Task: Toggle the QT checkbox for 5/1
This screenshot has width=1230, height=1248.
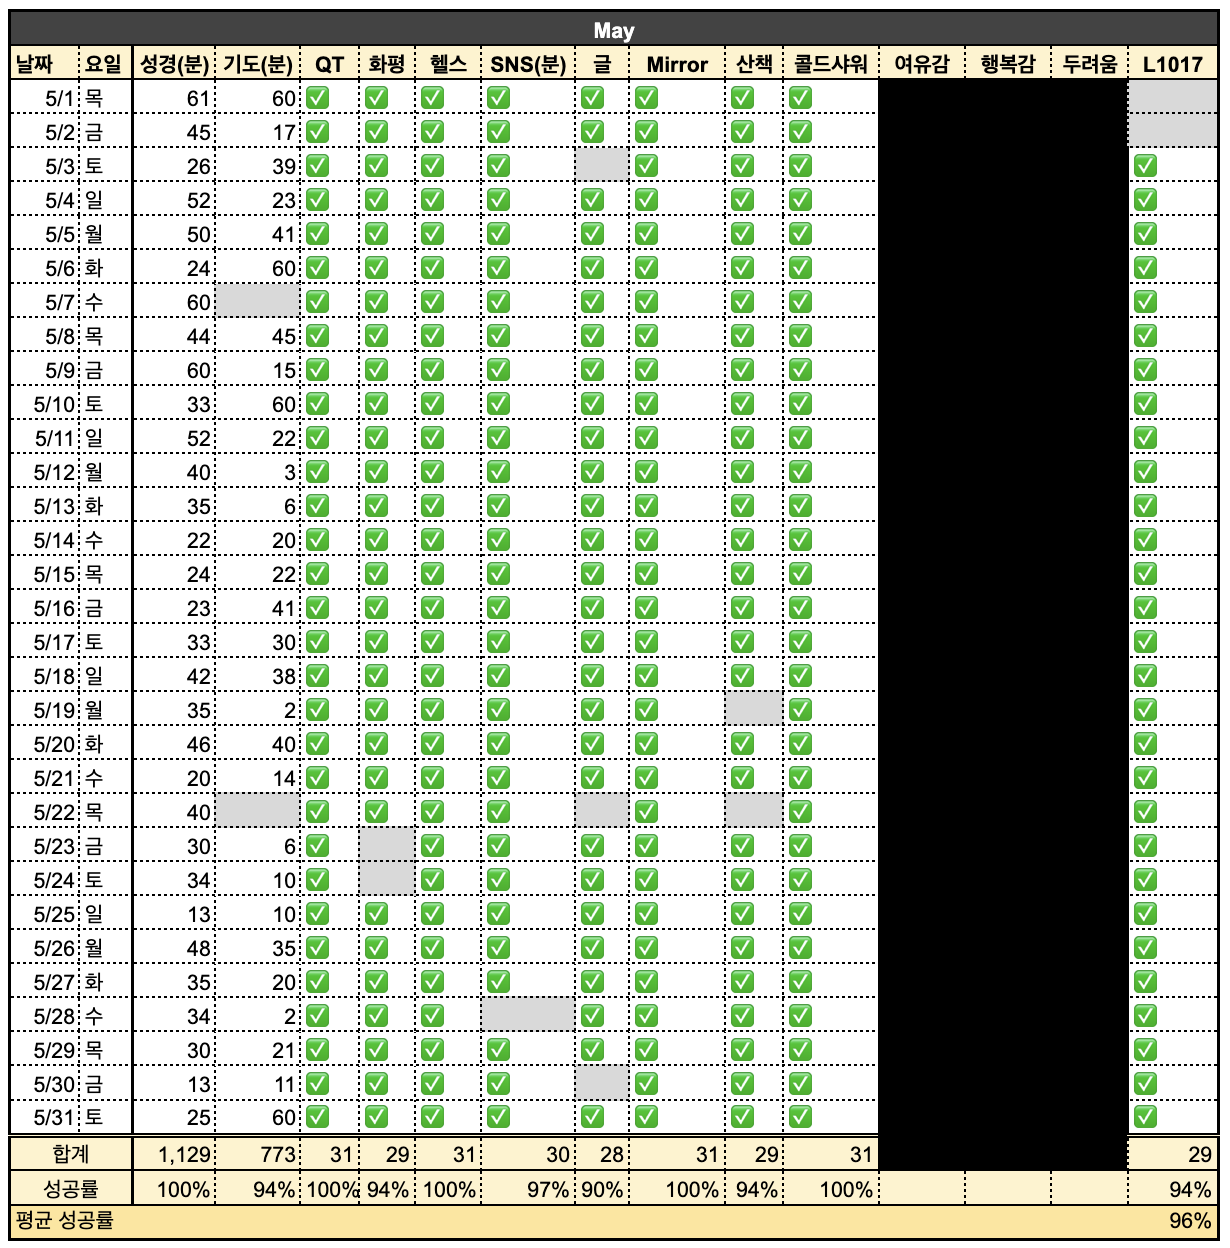Action: tap(318, 98)
